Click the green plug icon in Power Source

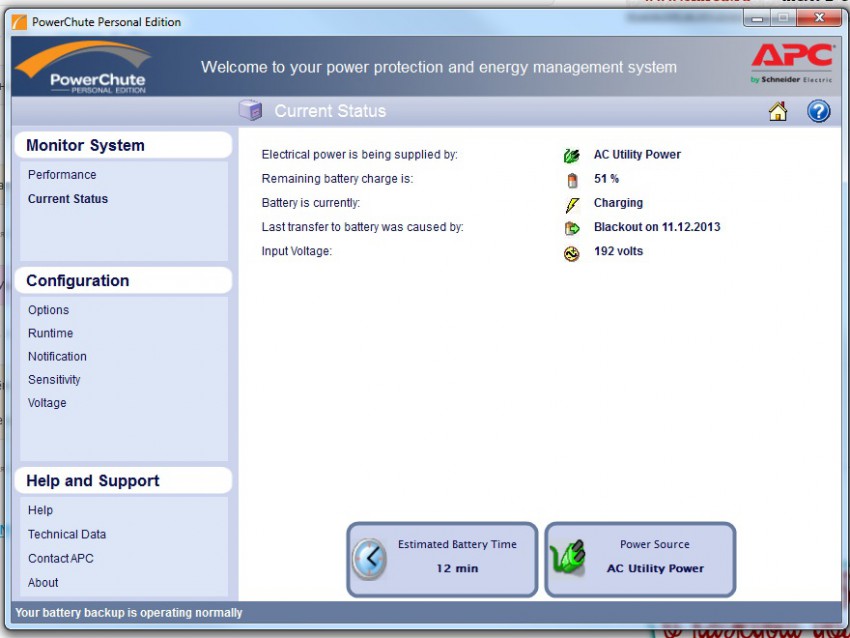click(568, 558)
